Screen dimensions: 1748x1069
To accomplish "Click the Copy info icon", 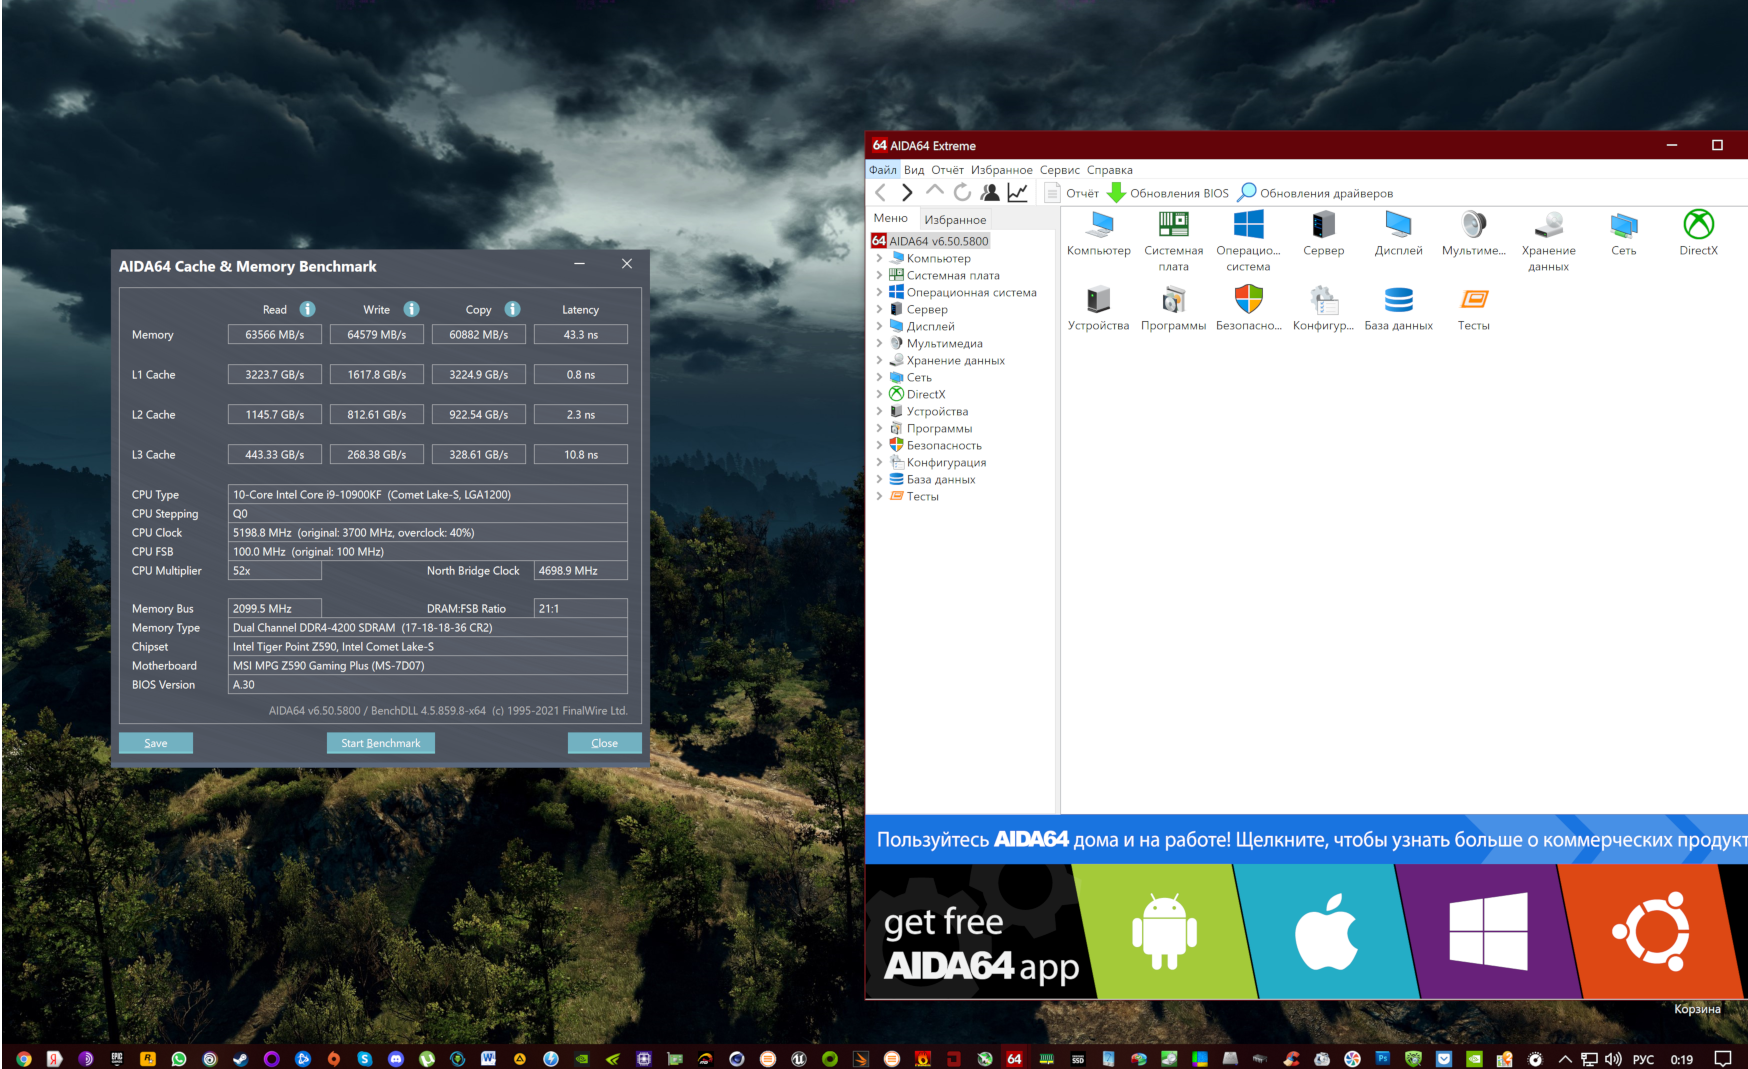I will point(512,309).
